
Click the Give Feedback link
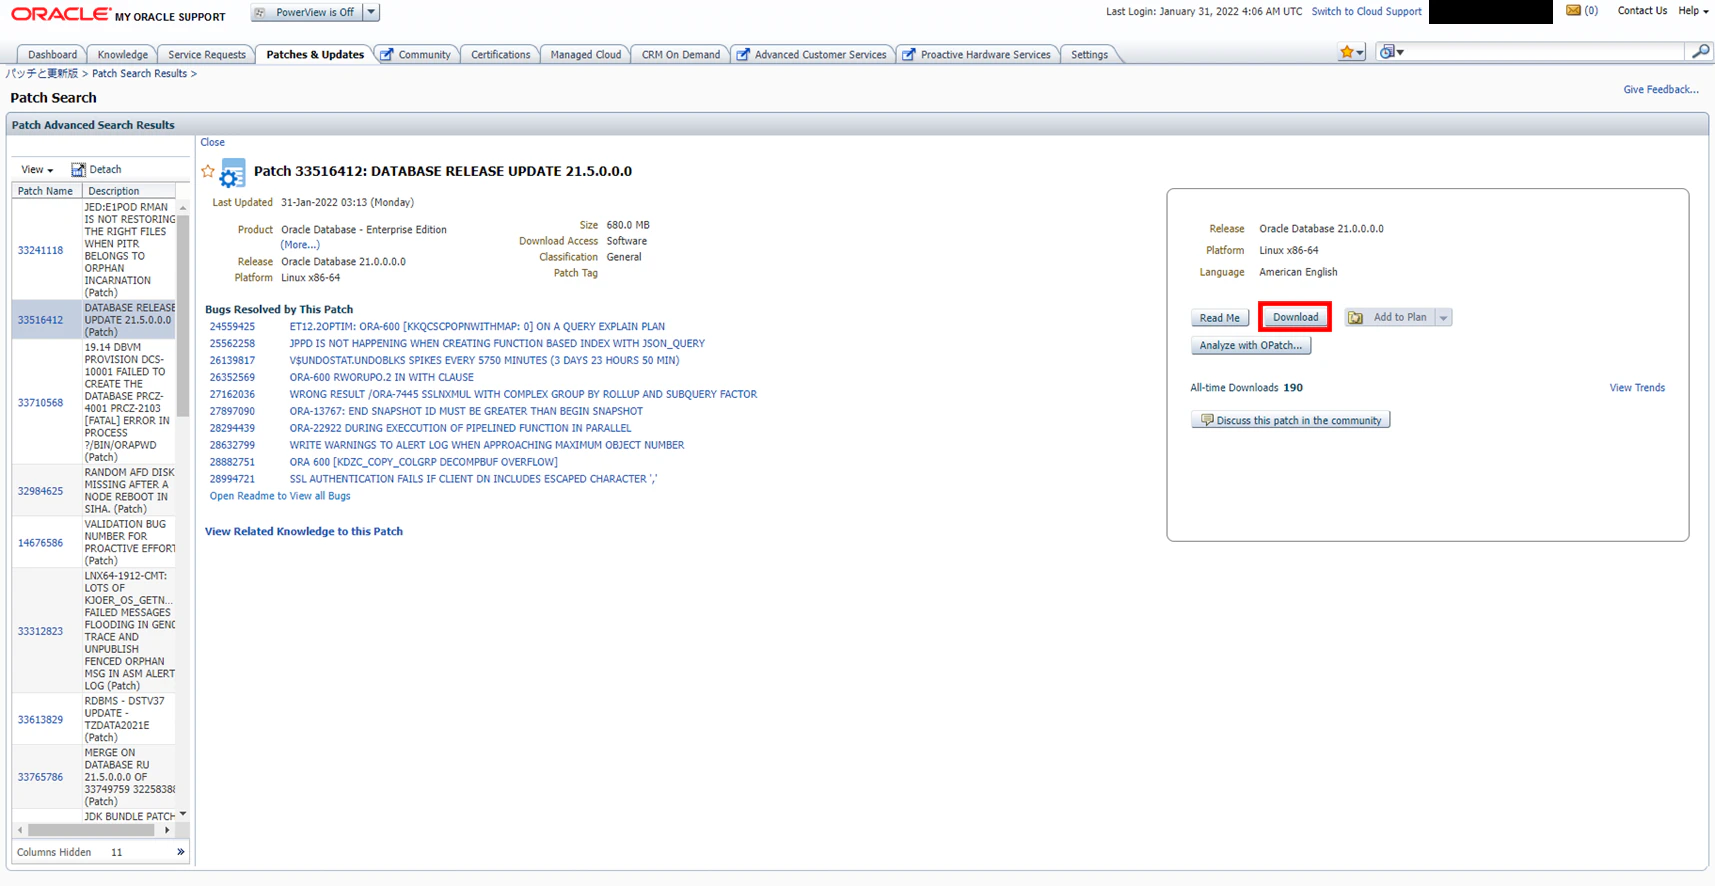click(1661, 89)
